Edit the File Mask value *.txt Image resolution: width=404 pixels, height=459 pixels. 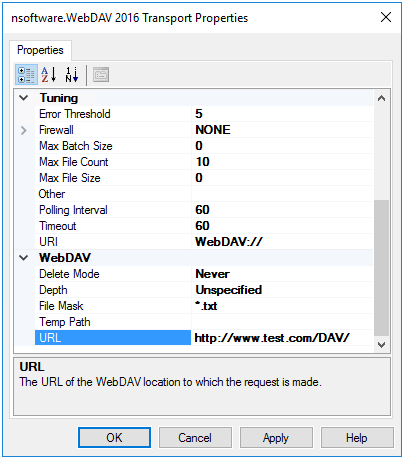(282, 306)
